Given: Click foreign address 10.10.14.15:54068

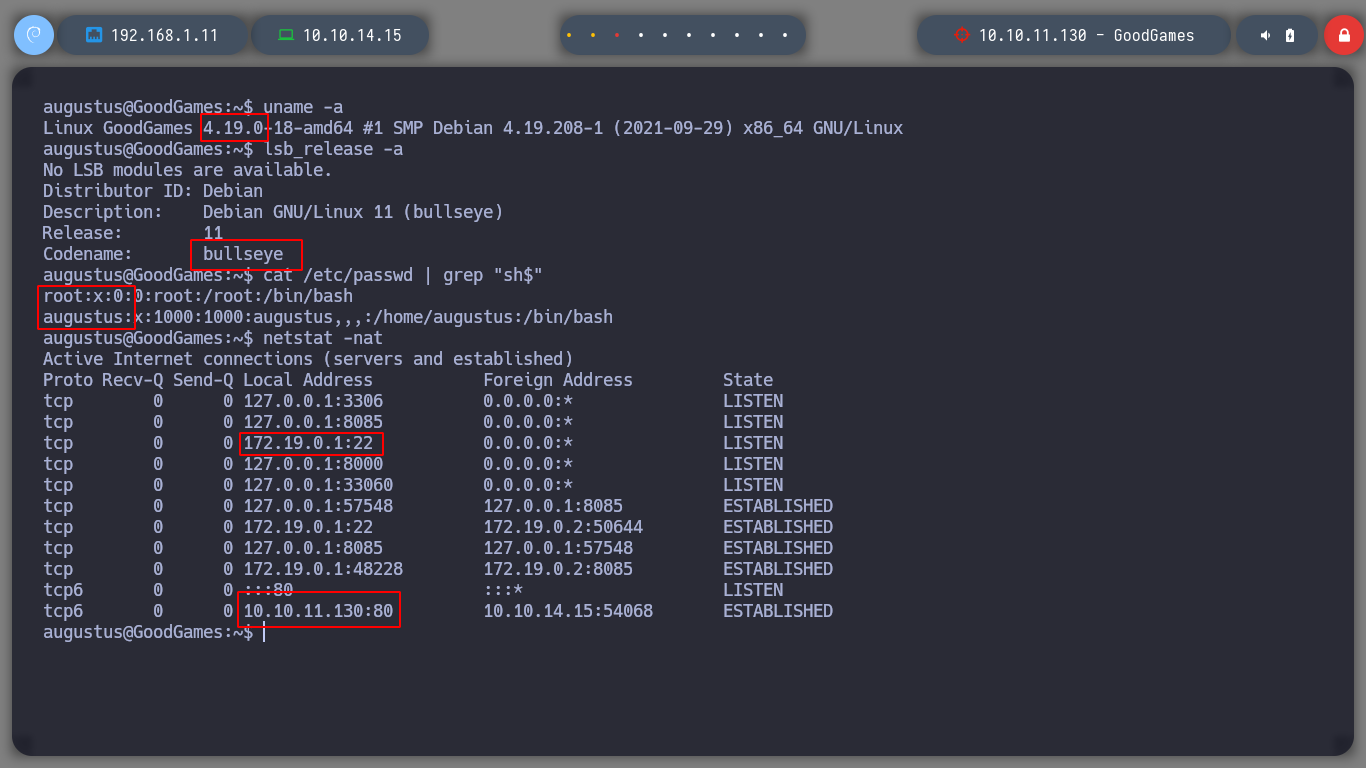Looking at the screenshot, I should 568,611.
